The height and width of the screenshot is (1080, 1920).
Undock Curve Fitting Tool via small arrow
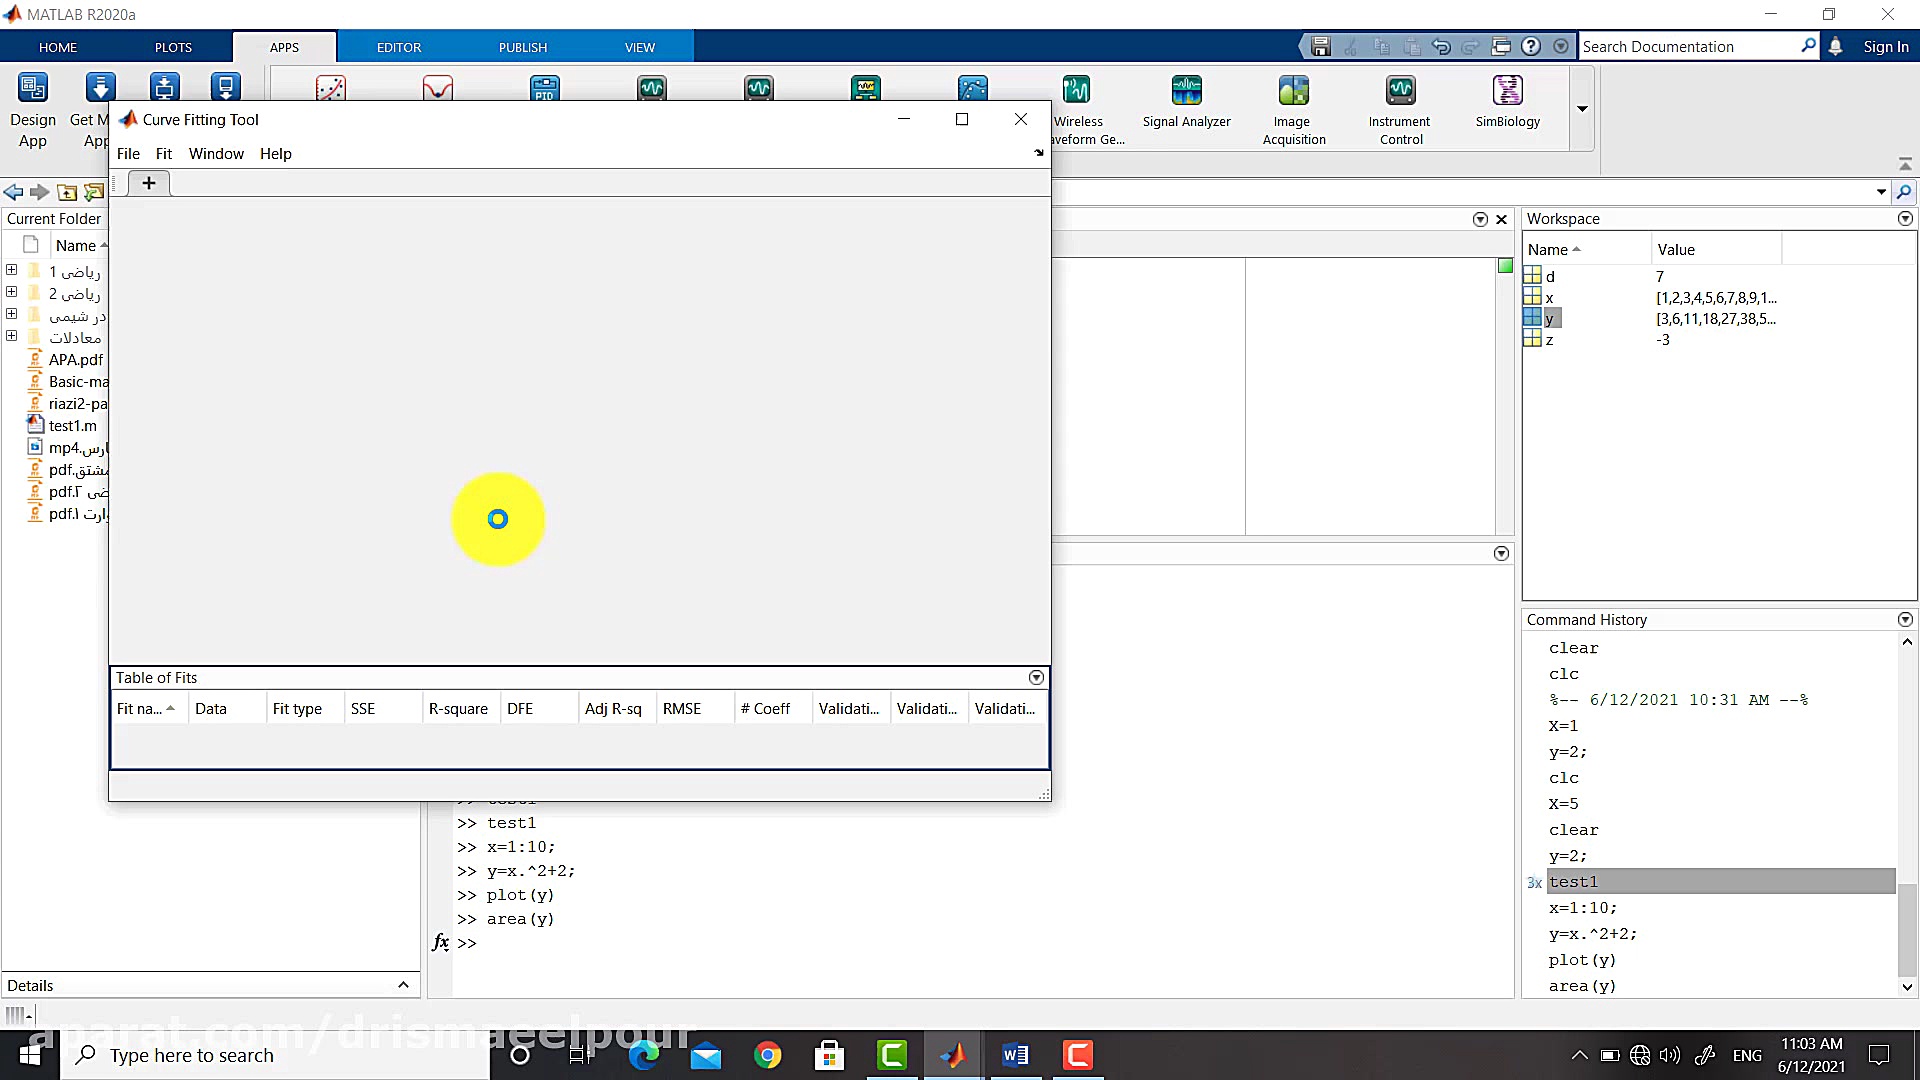coord(1039,153)
